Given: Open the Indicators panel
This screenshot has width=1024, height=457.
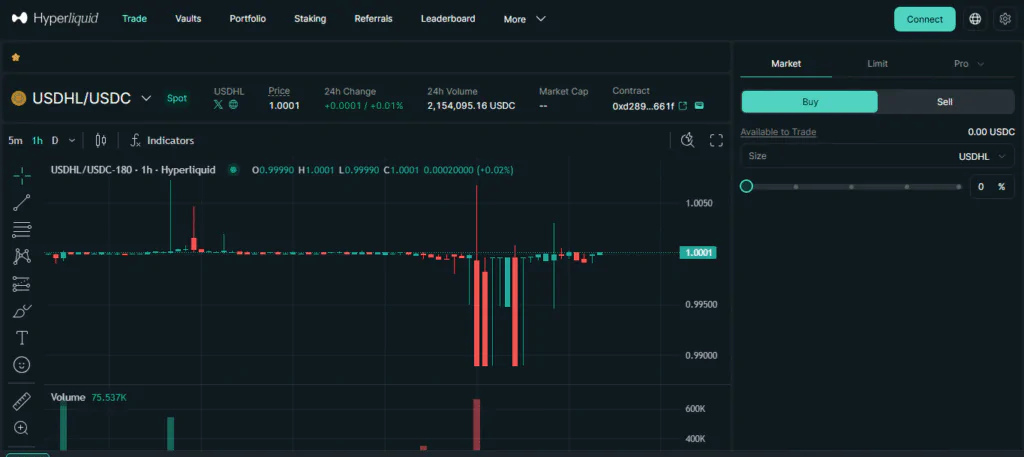Looking at the screenshot, I should pos(162,140).
